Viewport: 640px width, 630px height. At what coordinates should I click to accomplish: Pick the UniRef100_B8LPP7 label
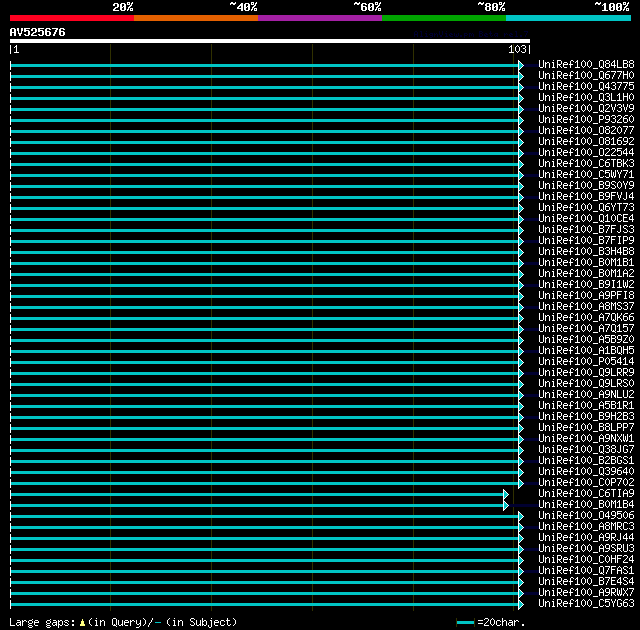point(586,428)
